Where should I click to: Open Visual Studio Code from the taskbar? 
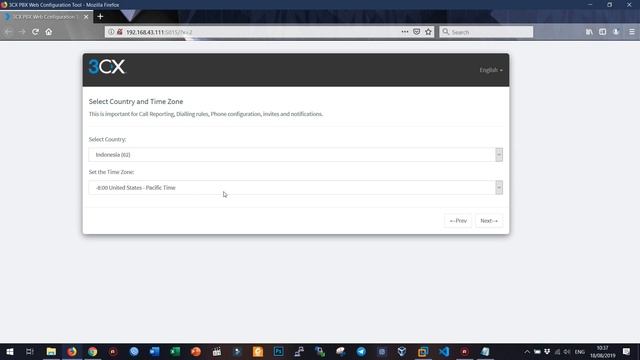coord(444,351)
